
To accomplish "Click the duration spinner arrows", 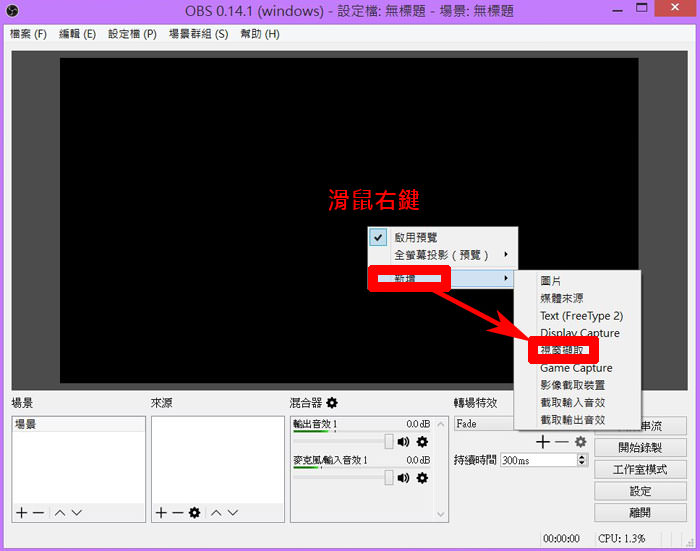I will coord(582,460).
